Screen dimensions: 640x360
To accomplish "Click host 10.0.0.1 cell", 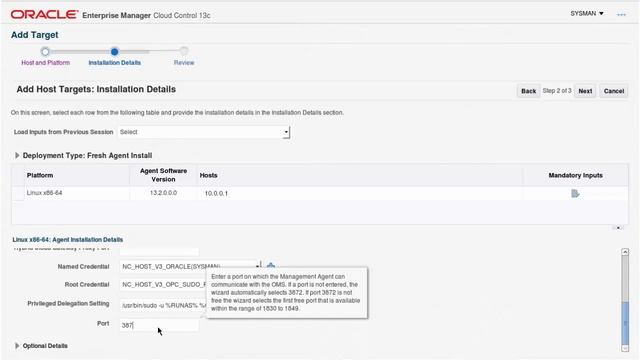I will [216, 193].
